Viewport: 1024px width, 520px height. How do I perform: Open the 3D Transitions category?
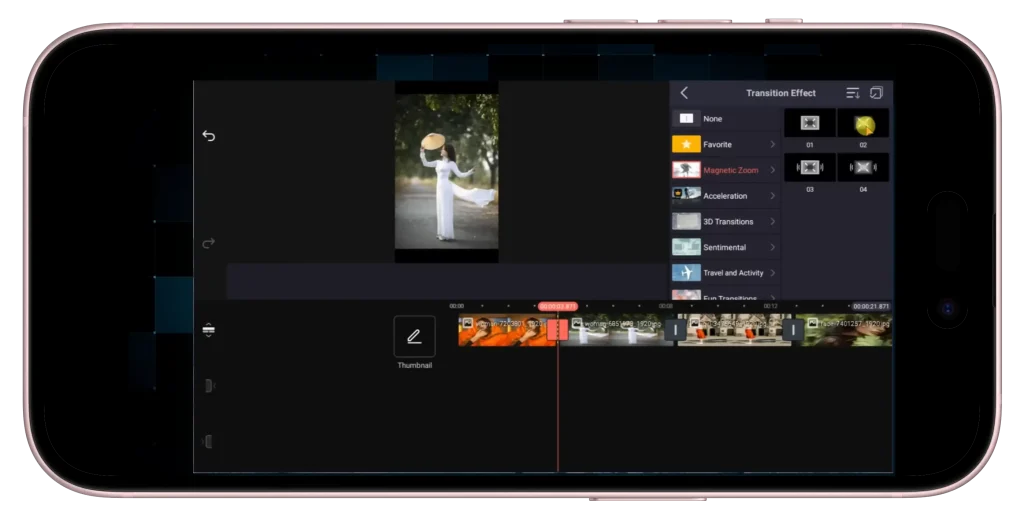coord(726,221)
